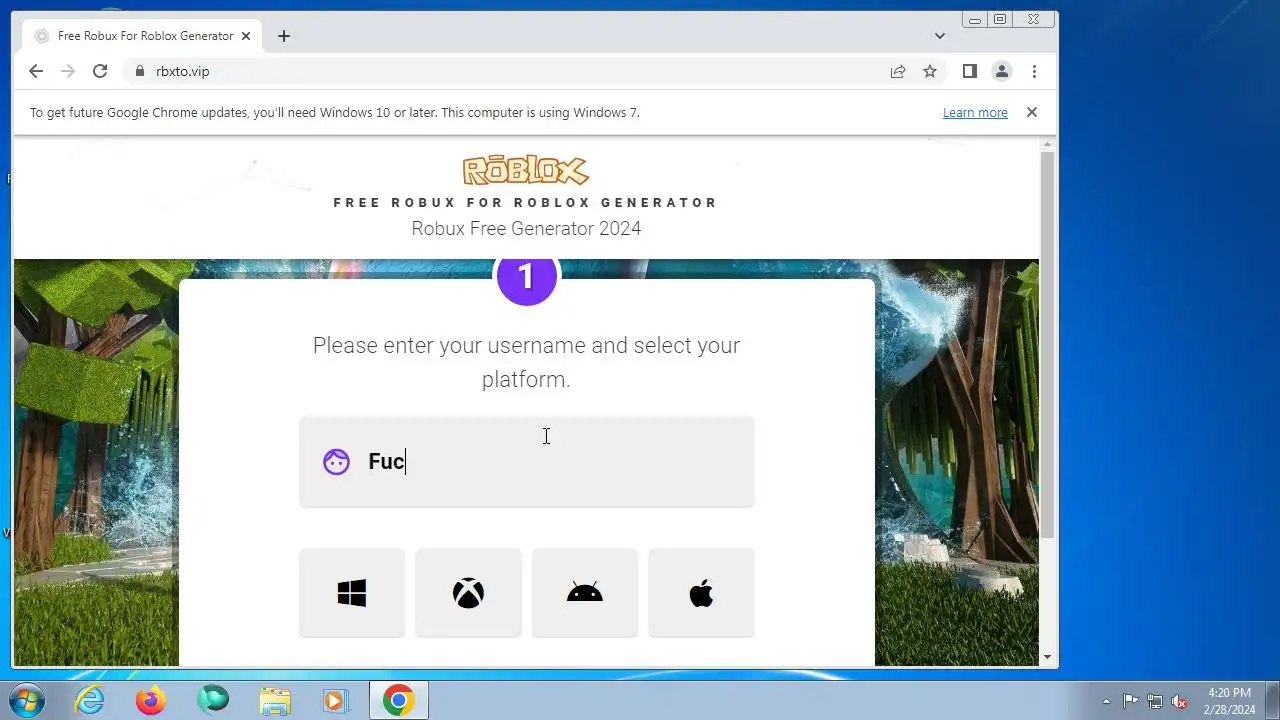Select the Android platform button

point(585,593)
